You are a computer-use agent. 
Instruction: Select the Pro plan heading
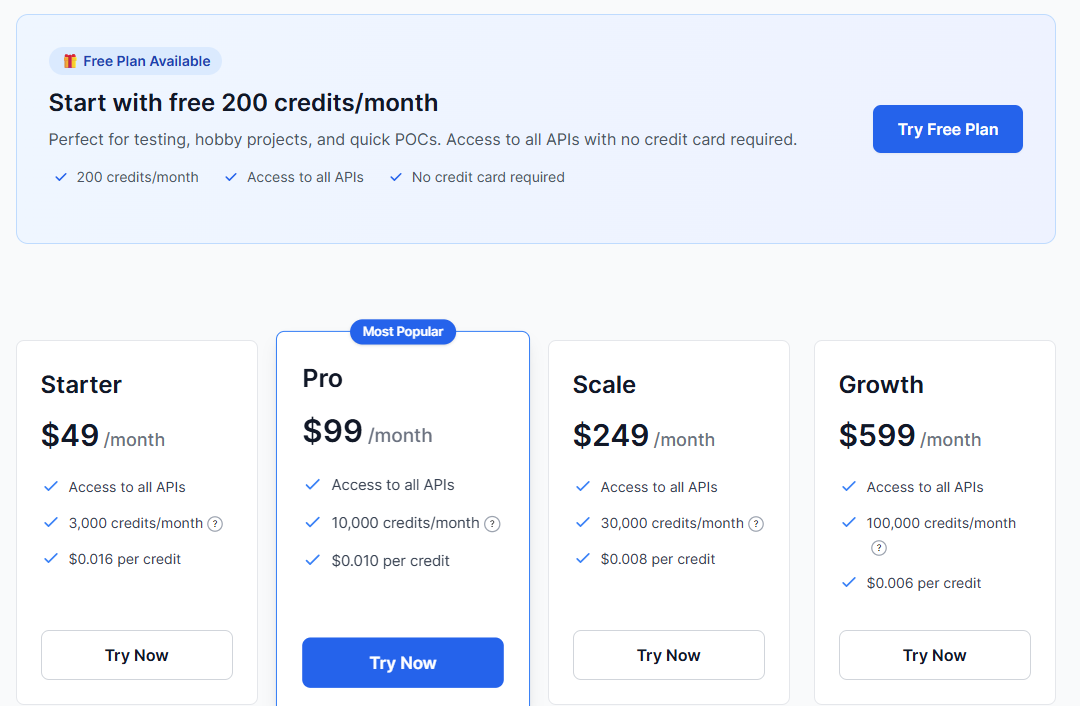tap(322, 379)
